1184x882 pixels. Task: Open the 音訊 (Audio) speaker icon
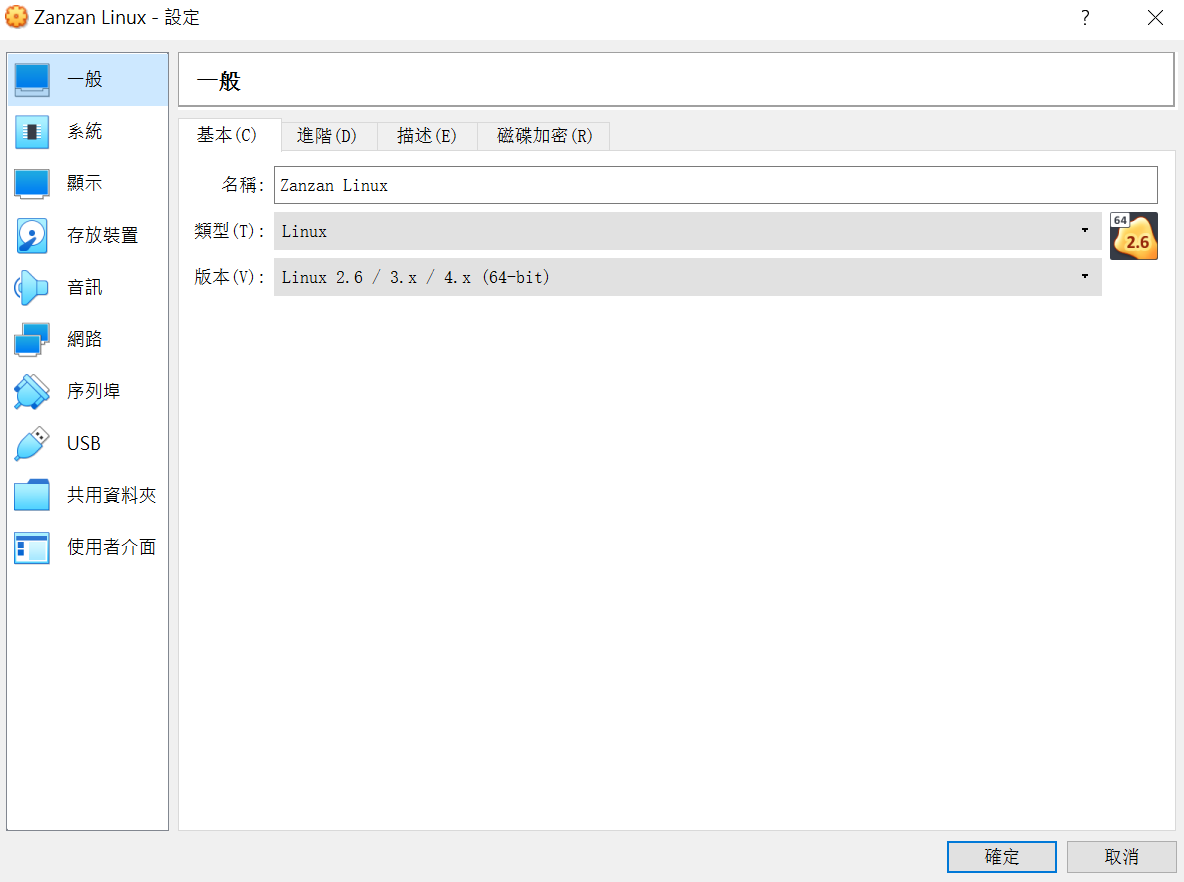pos(32,288)
